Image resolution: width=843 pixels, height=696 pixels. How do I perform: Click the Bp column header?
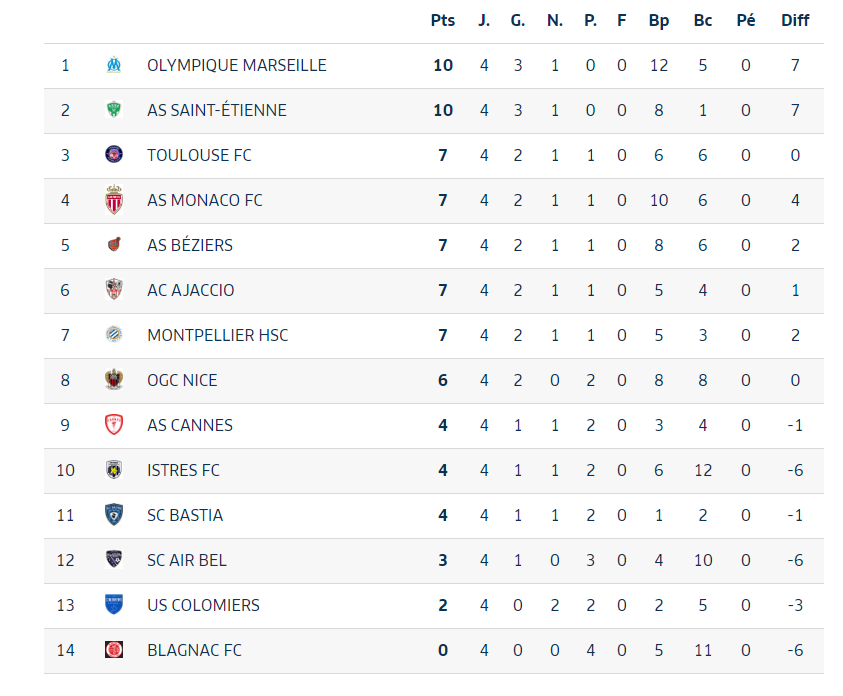(x=658, y=20)
